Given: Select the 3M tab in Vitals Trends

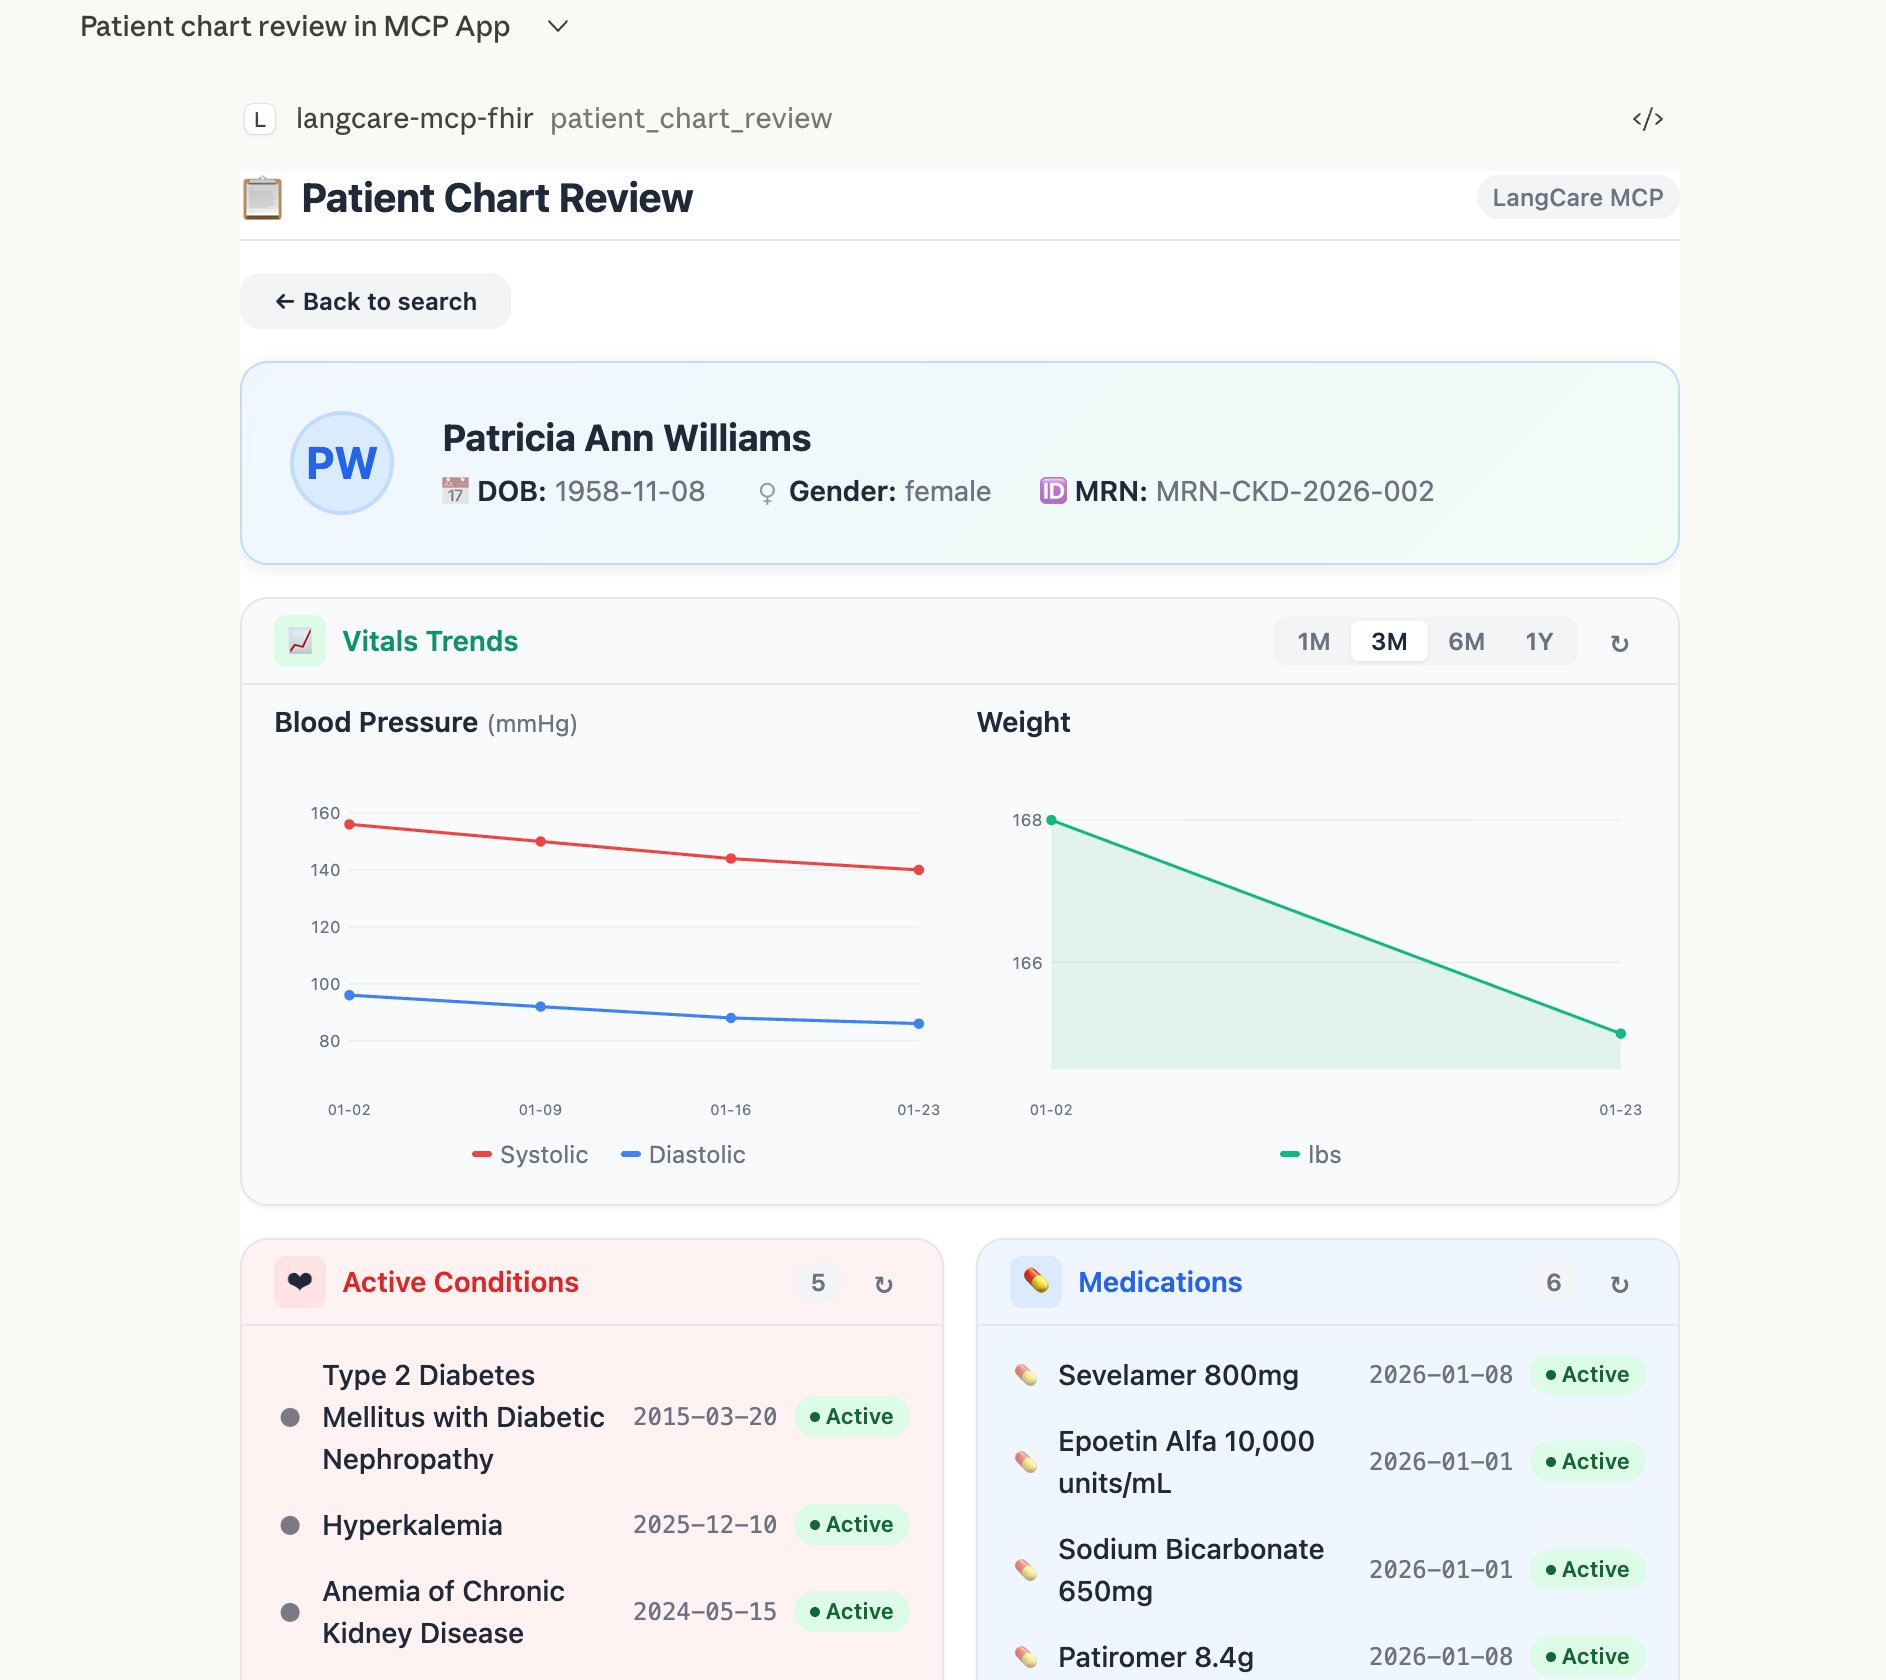Looking at the screenshot, I should (x=1388, y=641).
